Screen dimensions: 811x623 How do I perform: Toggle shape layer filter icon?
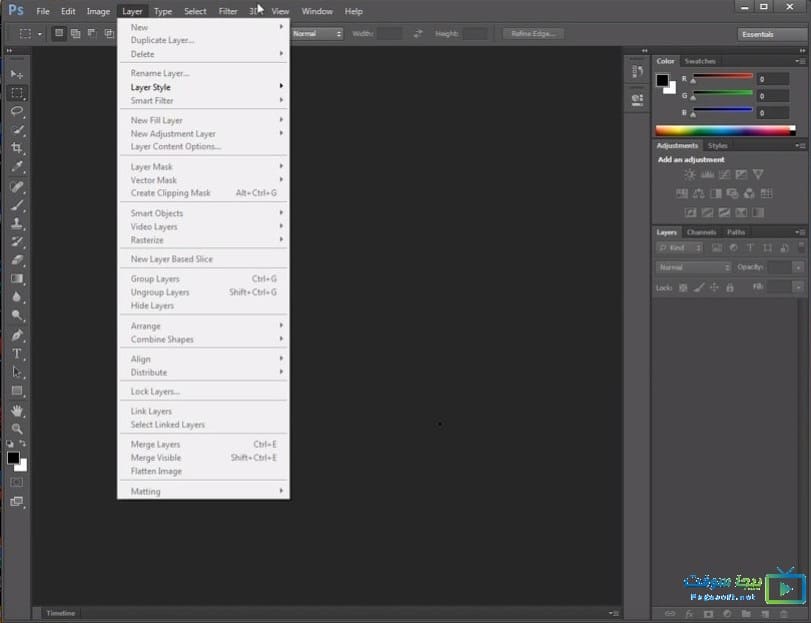click(768, 248)
